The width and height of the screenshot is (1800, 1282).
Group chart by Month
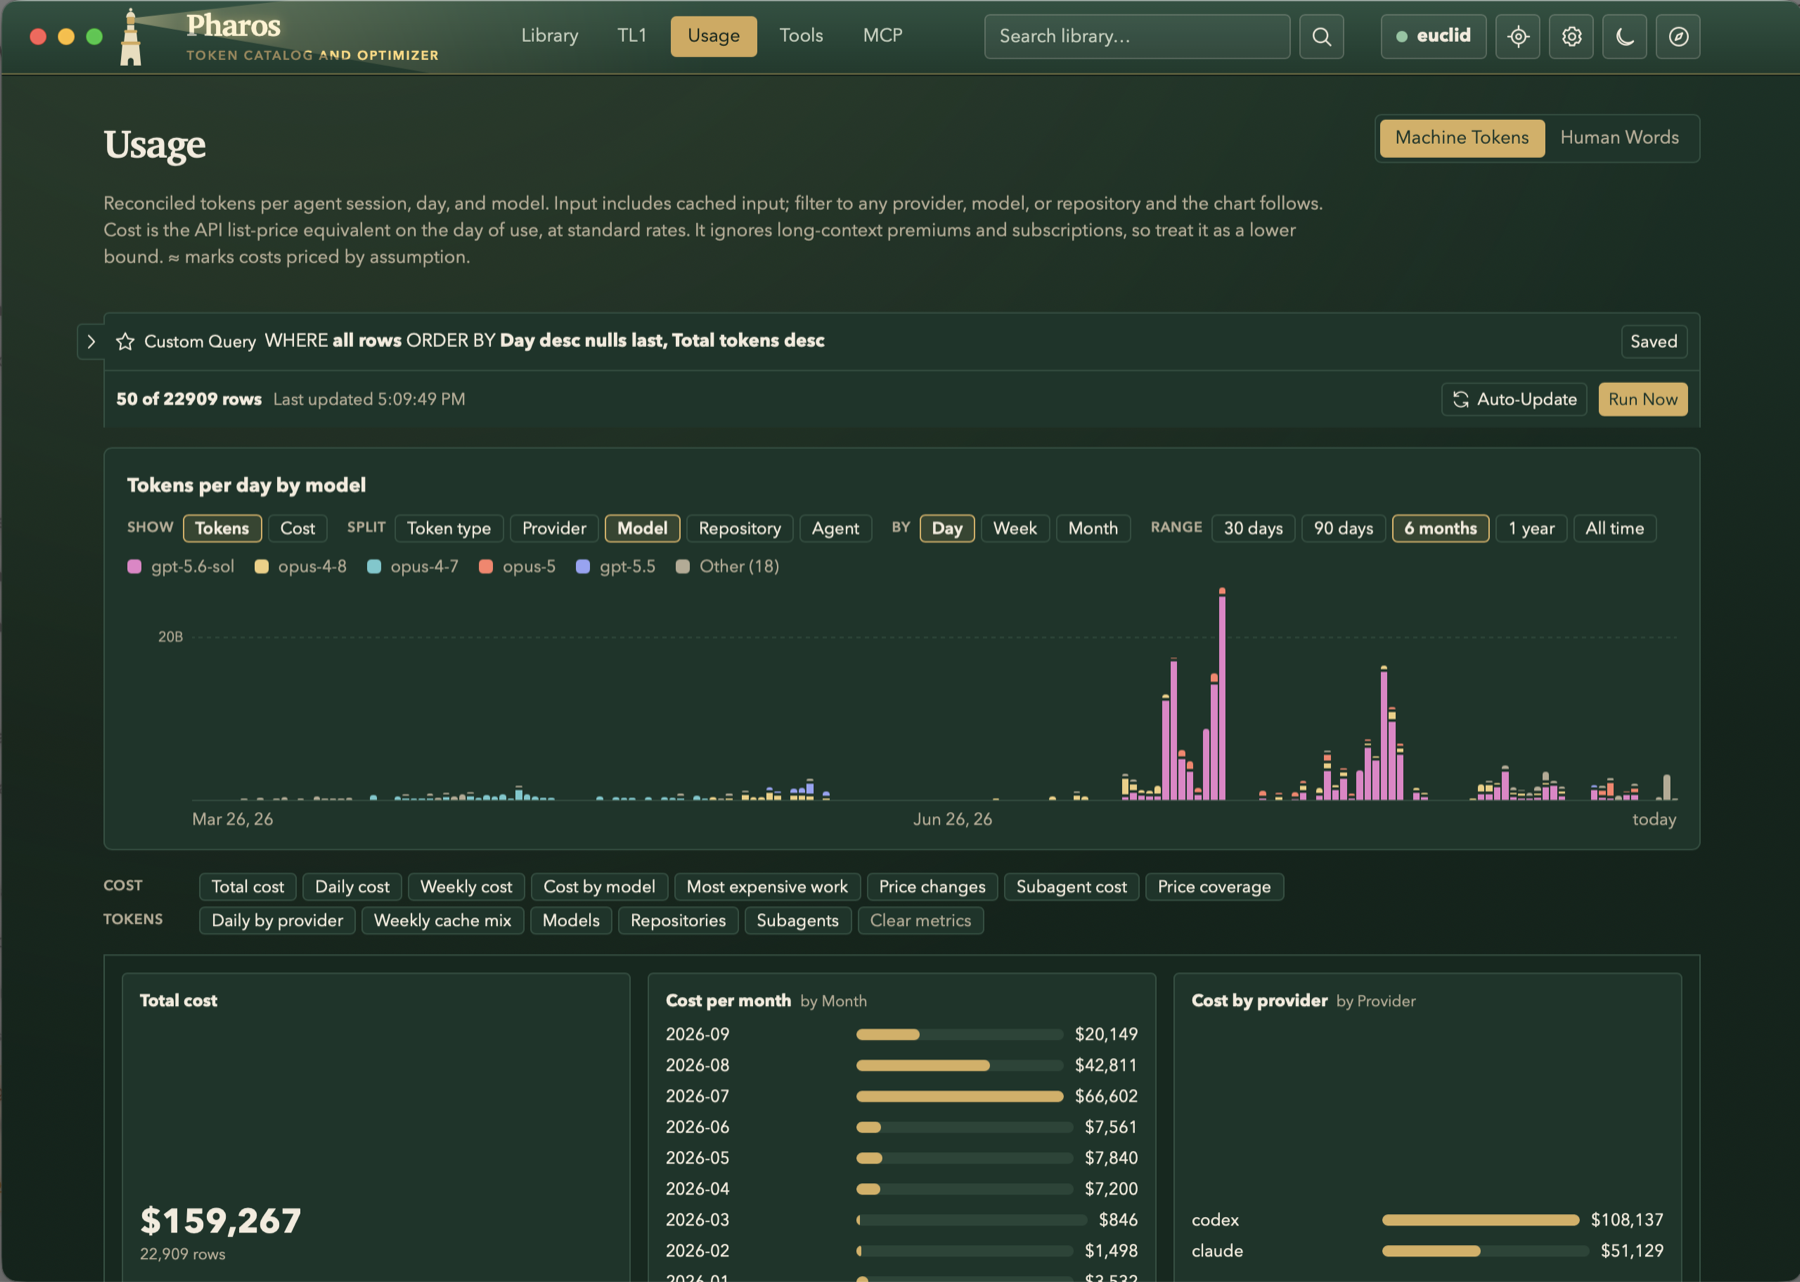(1093, 528)
